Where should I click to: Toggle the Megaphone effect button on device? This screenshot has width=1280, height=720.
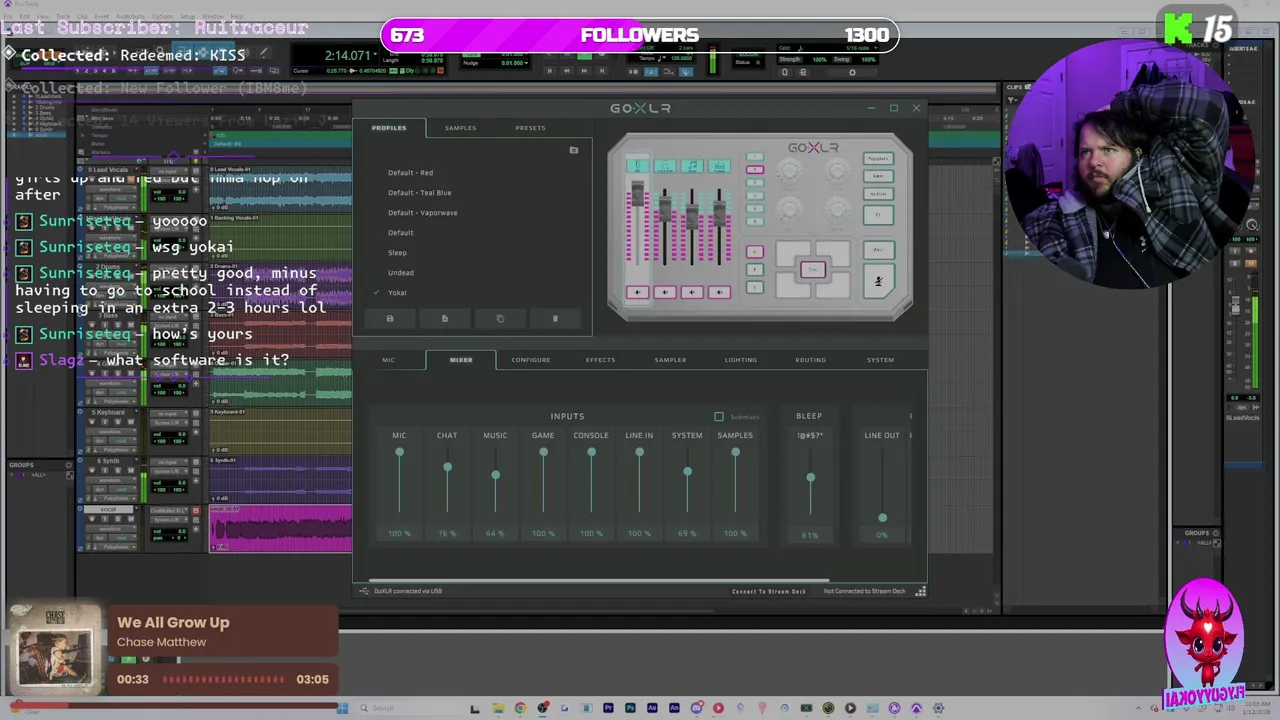point(879,159)
